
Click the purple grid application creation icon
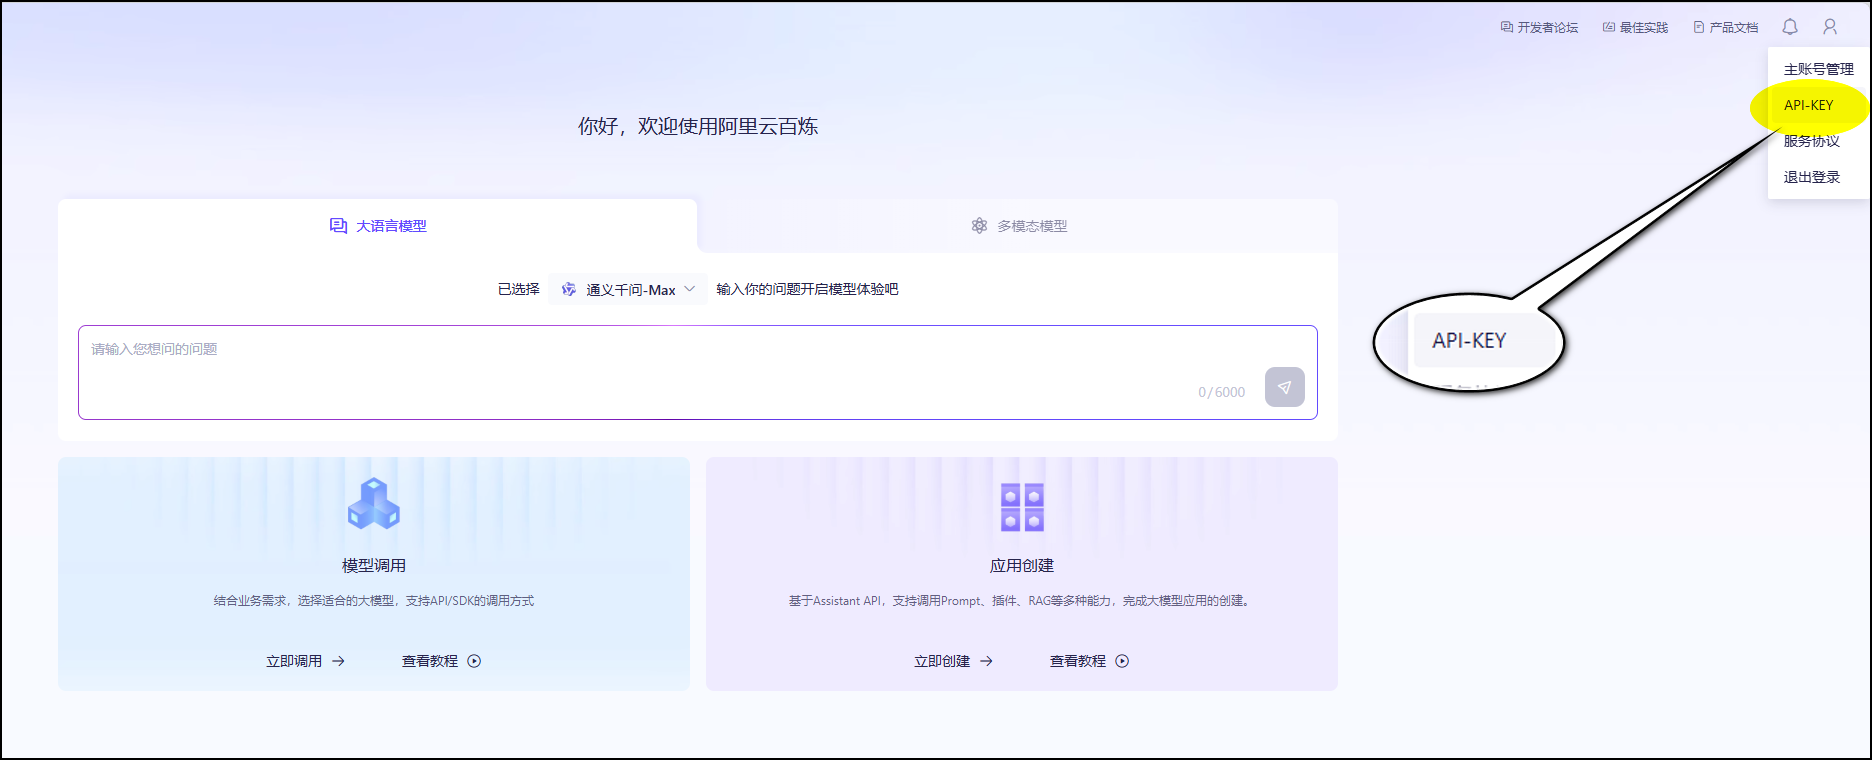[1022, 507]
